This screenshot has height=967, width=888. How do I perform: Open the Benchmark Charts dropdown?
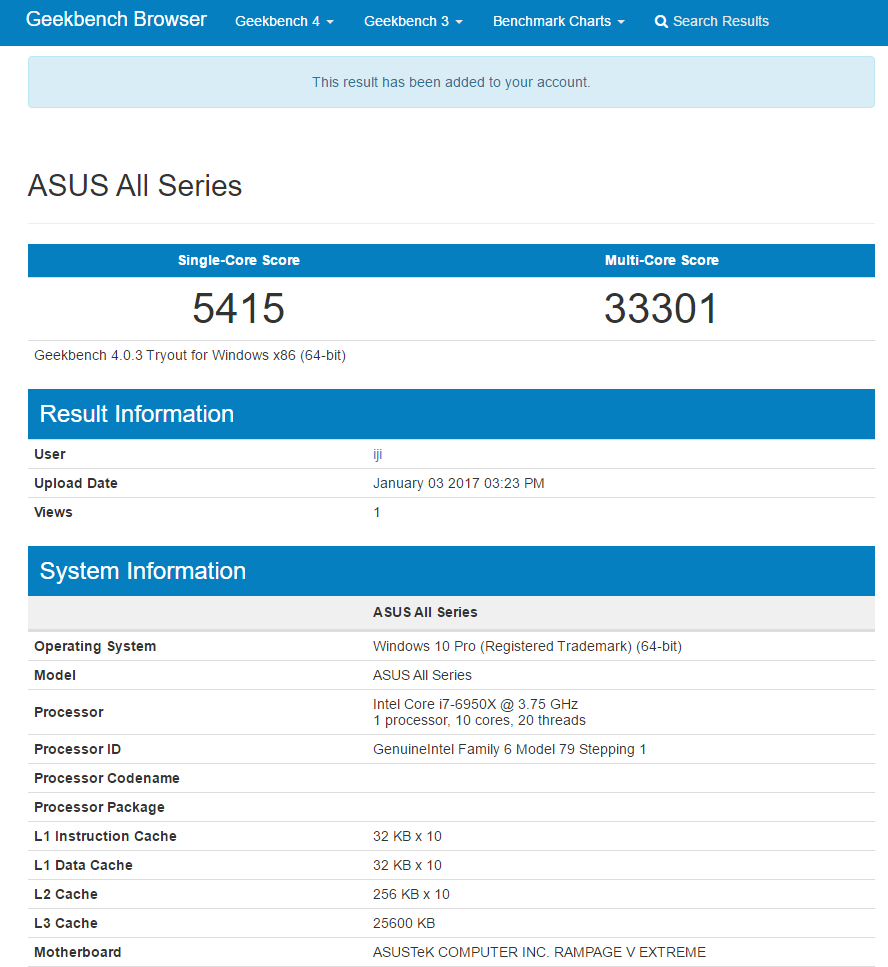point(559,22)
